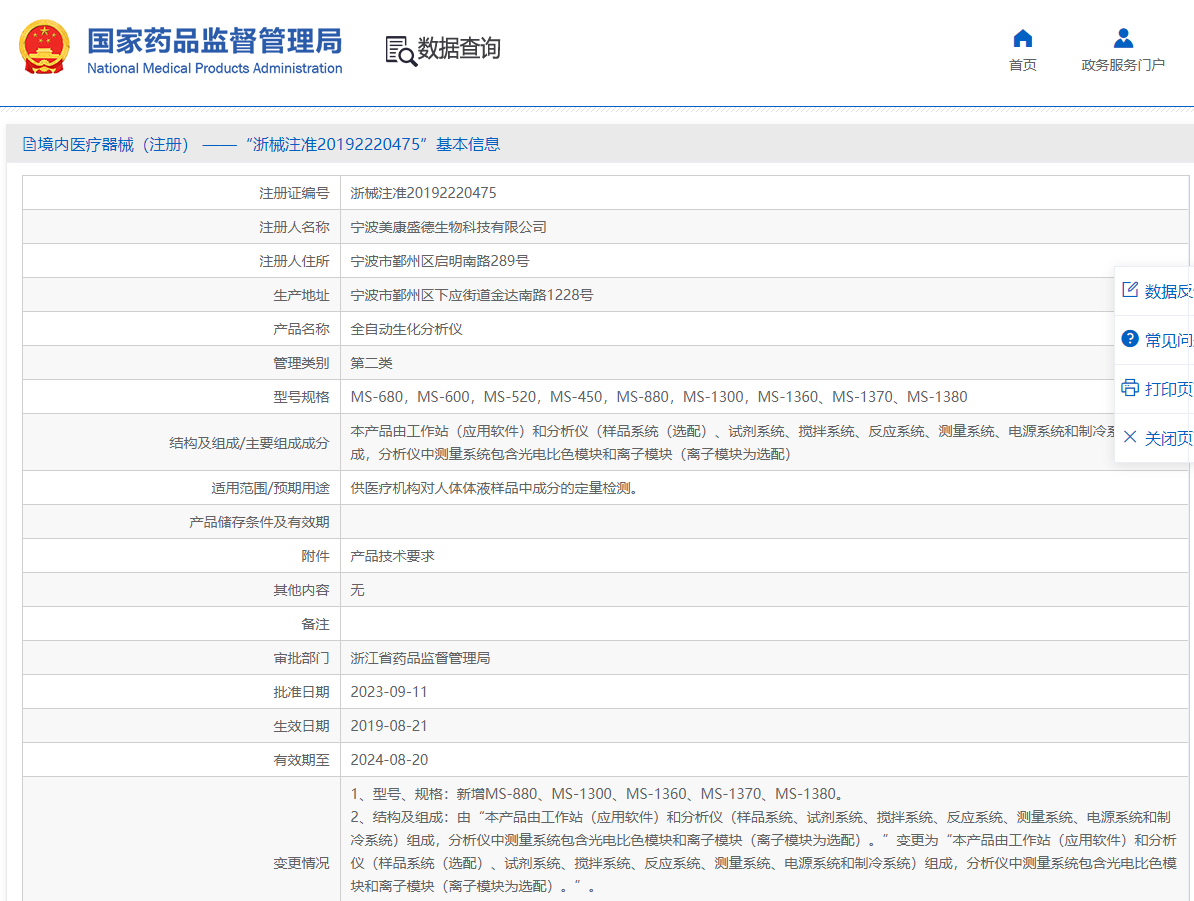Open the 首页 link text
1194x901 pixels.
coord(1023,65)
